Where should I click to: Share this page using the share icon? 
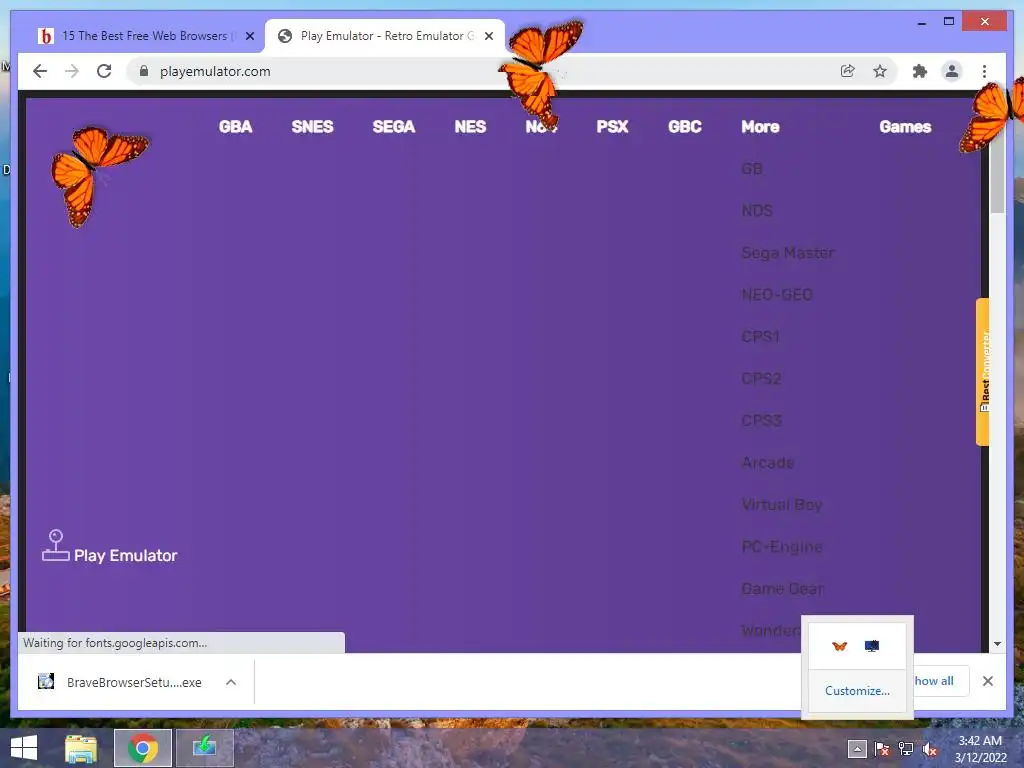click(848, 71)
